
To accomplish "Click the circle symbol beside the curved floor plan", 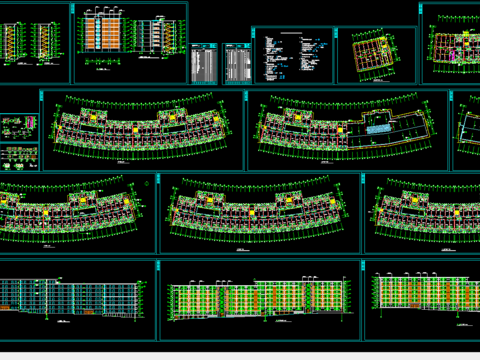I will [147, 183].
